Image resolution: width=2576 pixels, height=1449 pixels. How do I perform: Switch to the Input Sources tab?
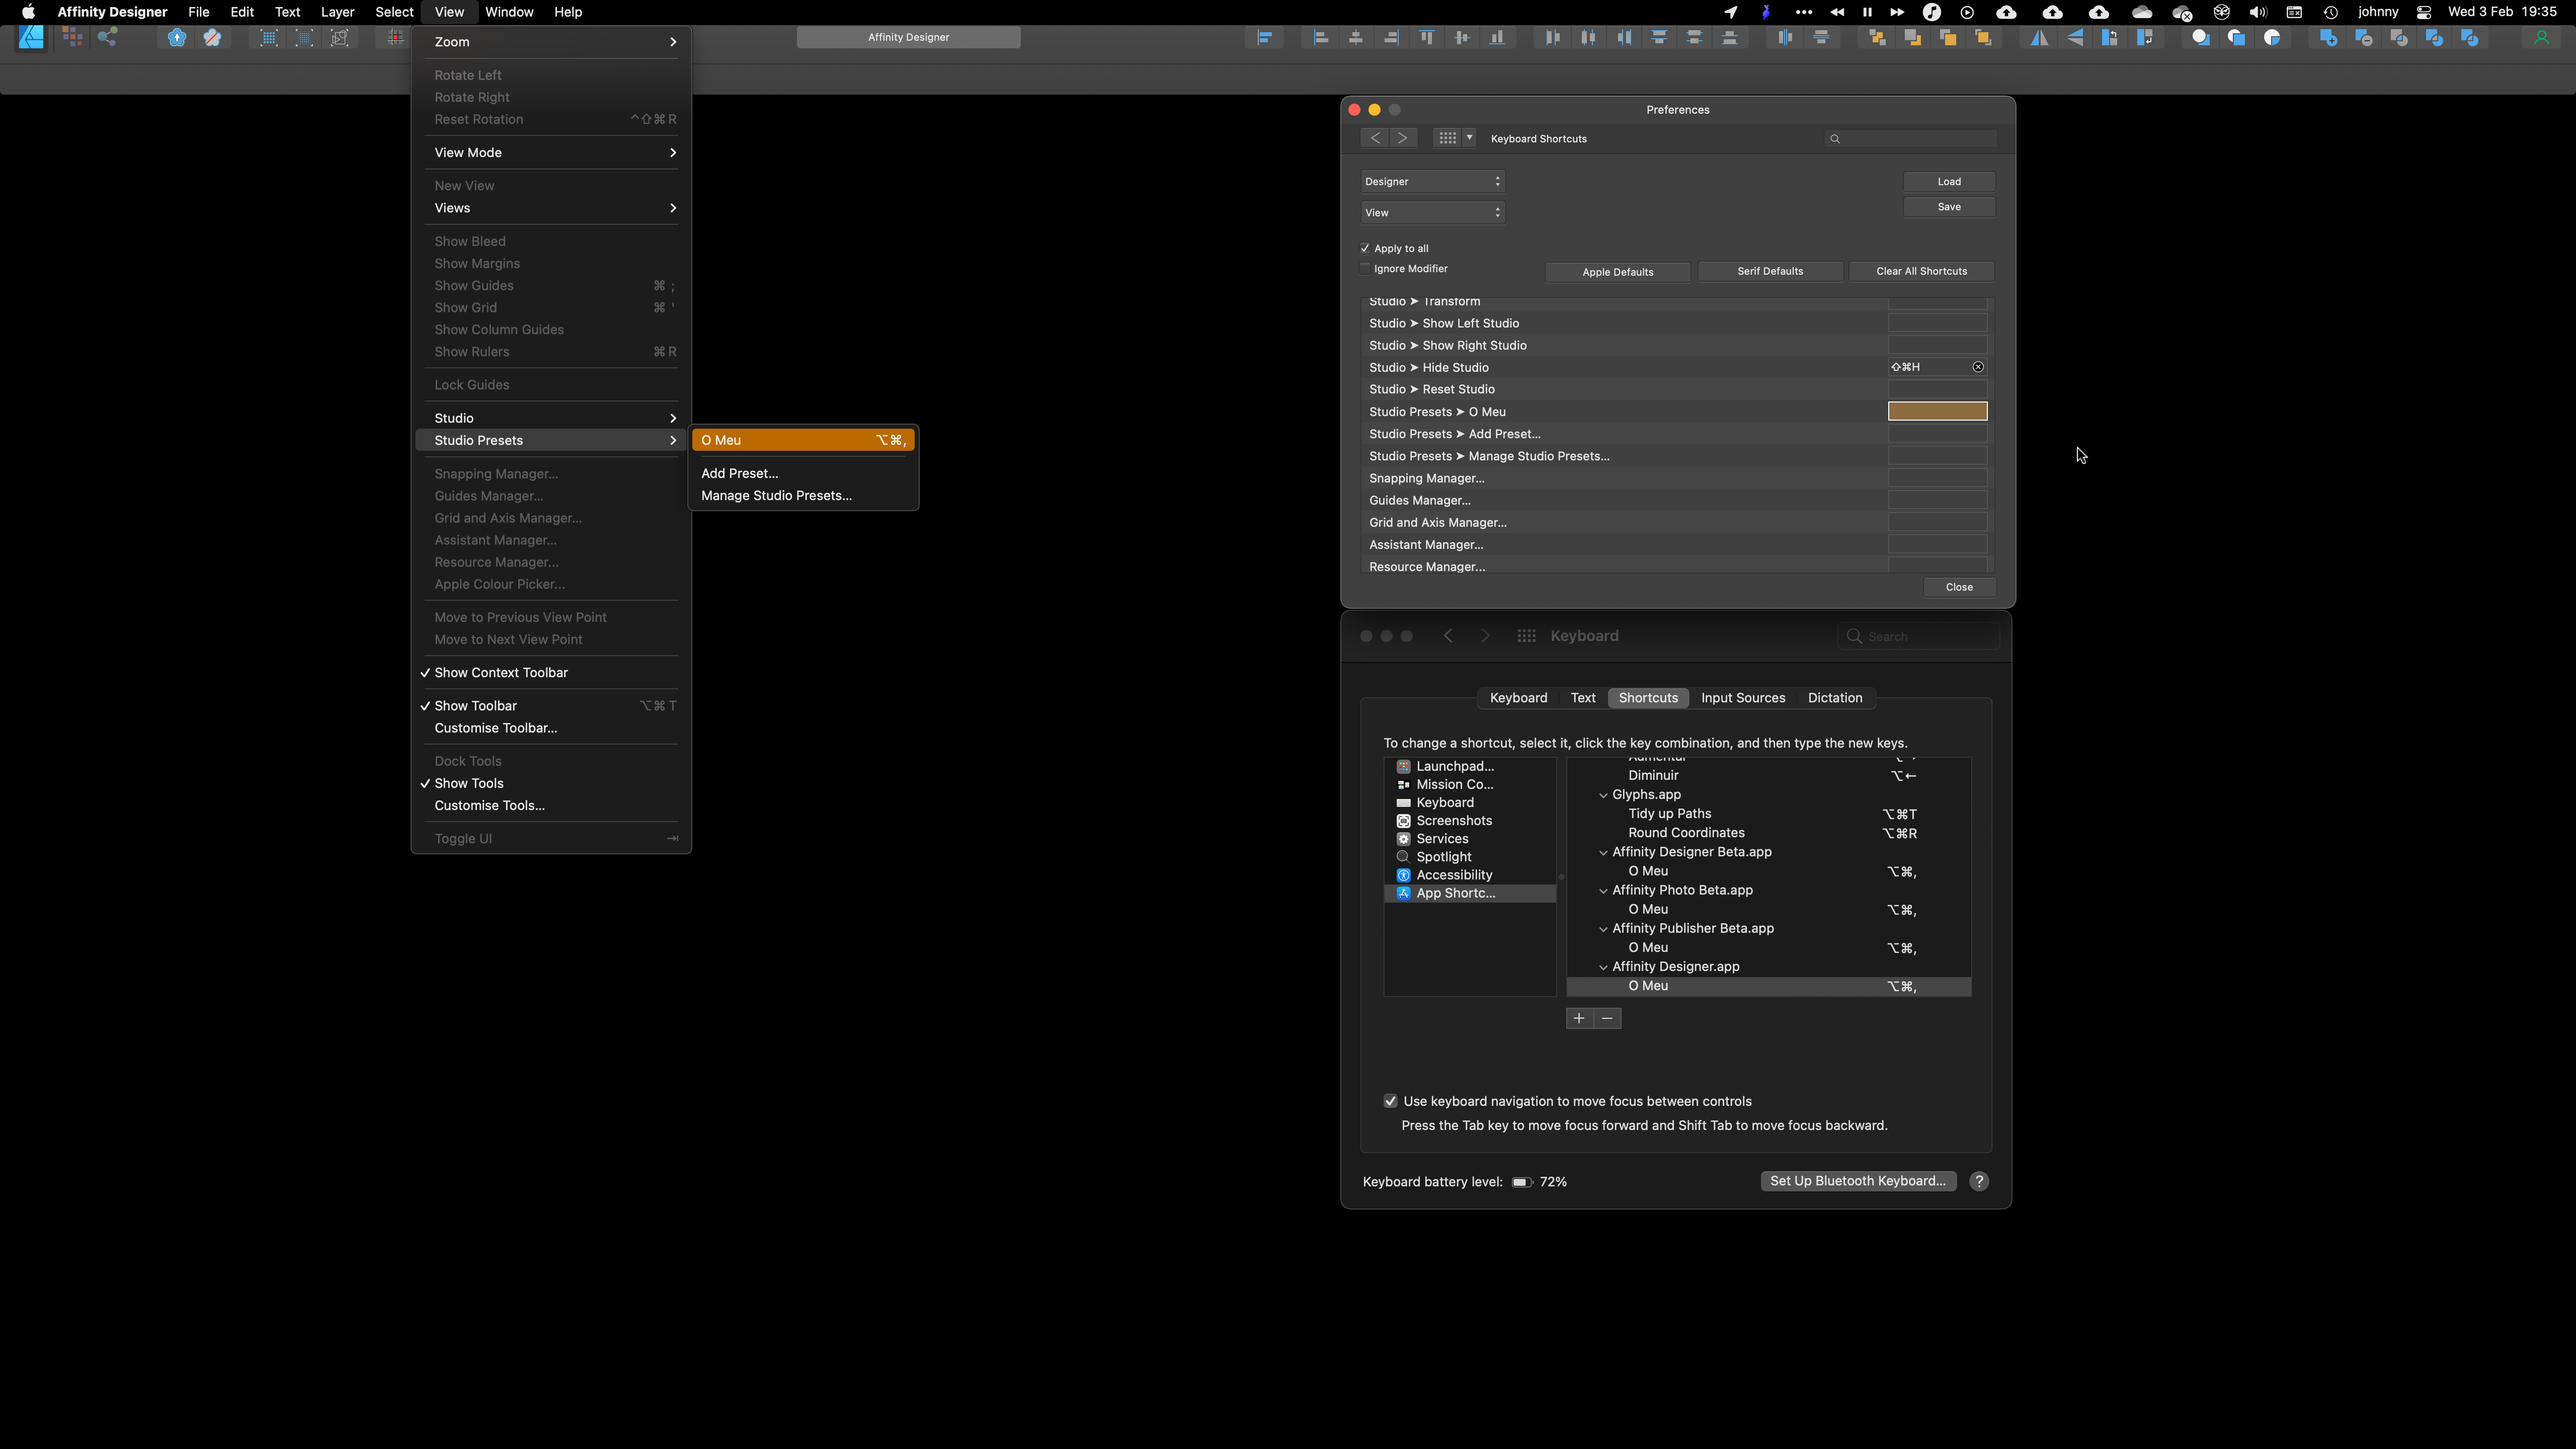click(1743, 698)
